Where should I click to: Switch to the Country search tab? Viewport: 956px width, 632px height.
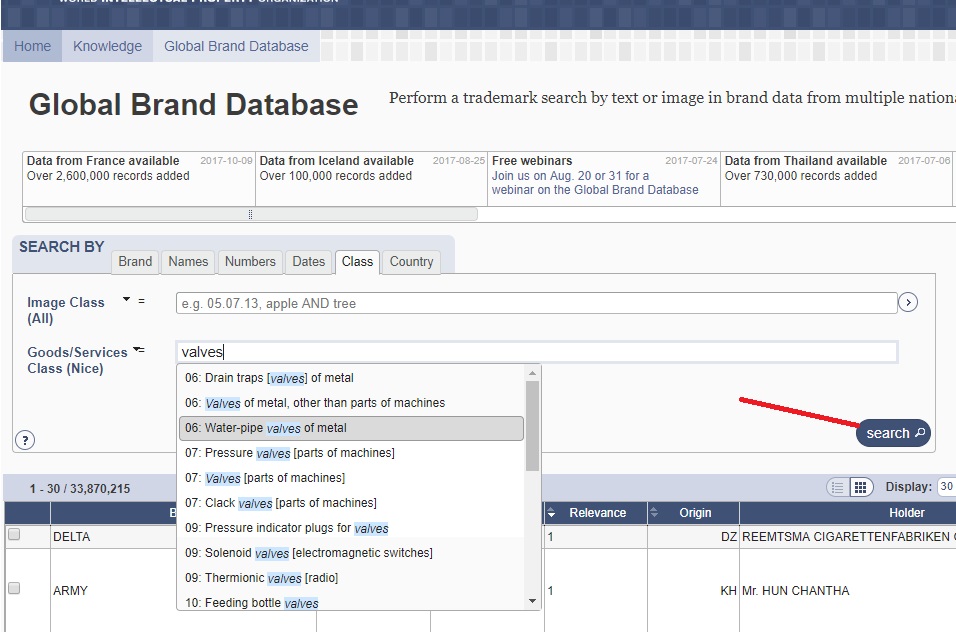[x=411, y=262]
